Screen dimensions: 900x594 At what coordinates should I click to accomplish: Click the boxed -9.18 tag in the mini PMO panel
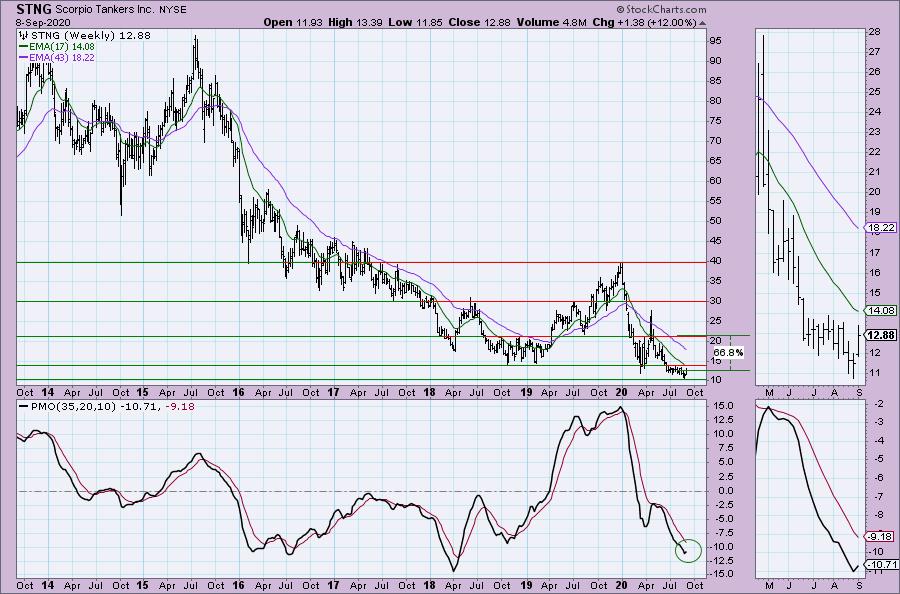880,537
